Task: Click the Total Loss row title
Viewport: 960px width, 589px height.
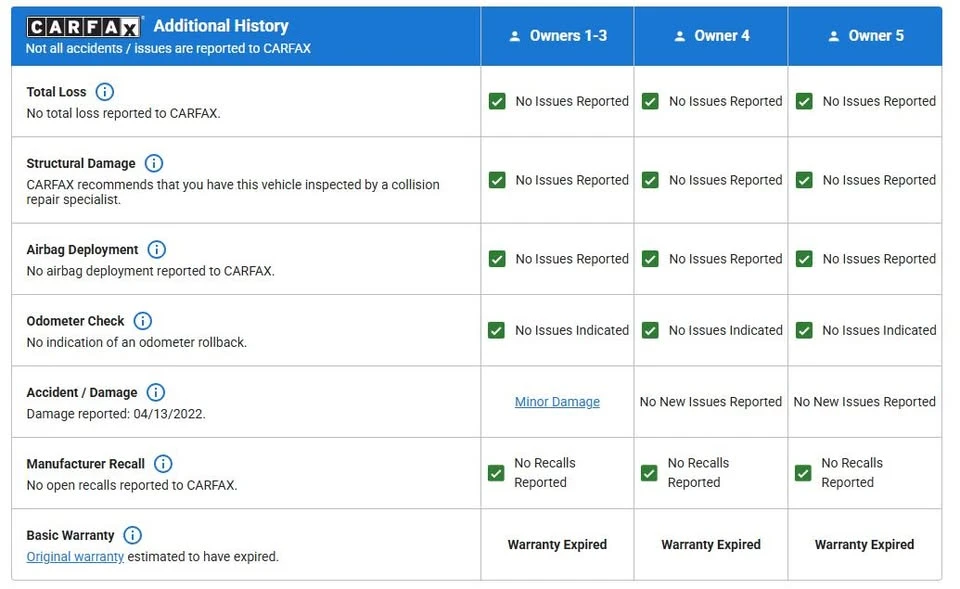Action: (56, 92)
